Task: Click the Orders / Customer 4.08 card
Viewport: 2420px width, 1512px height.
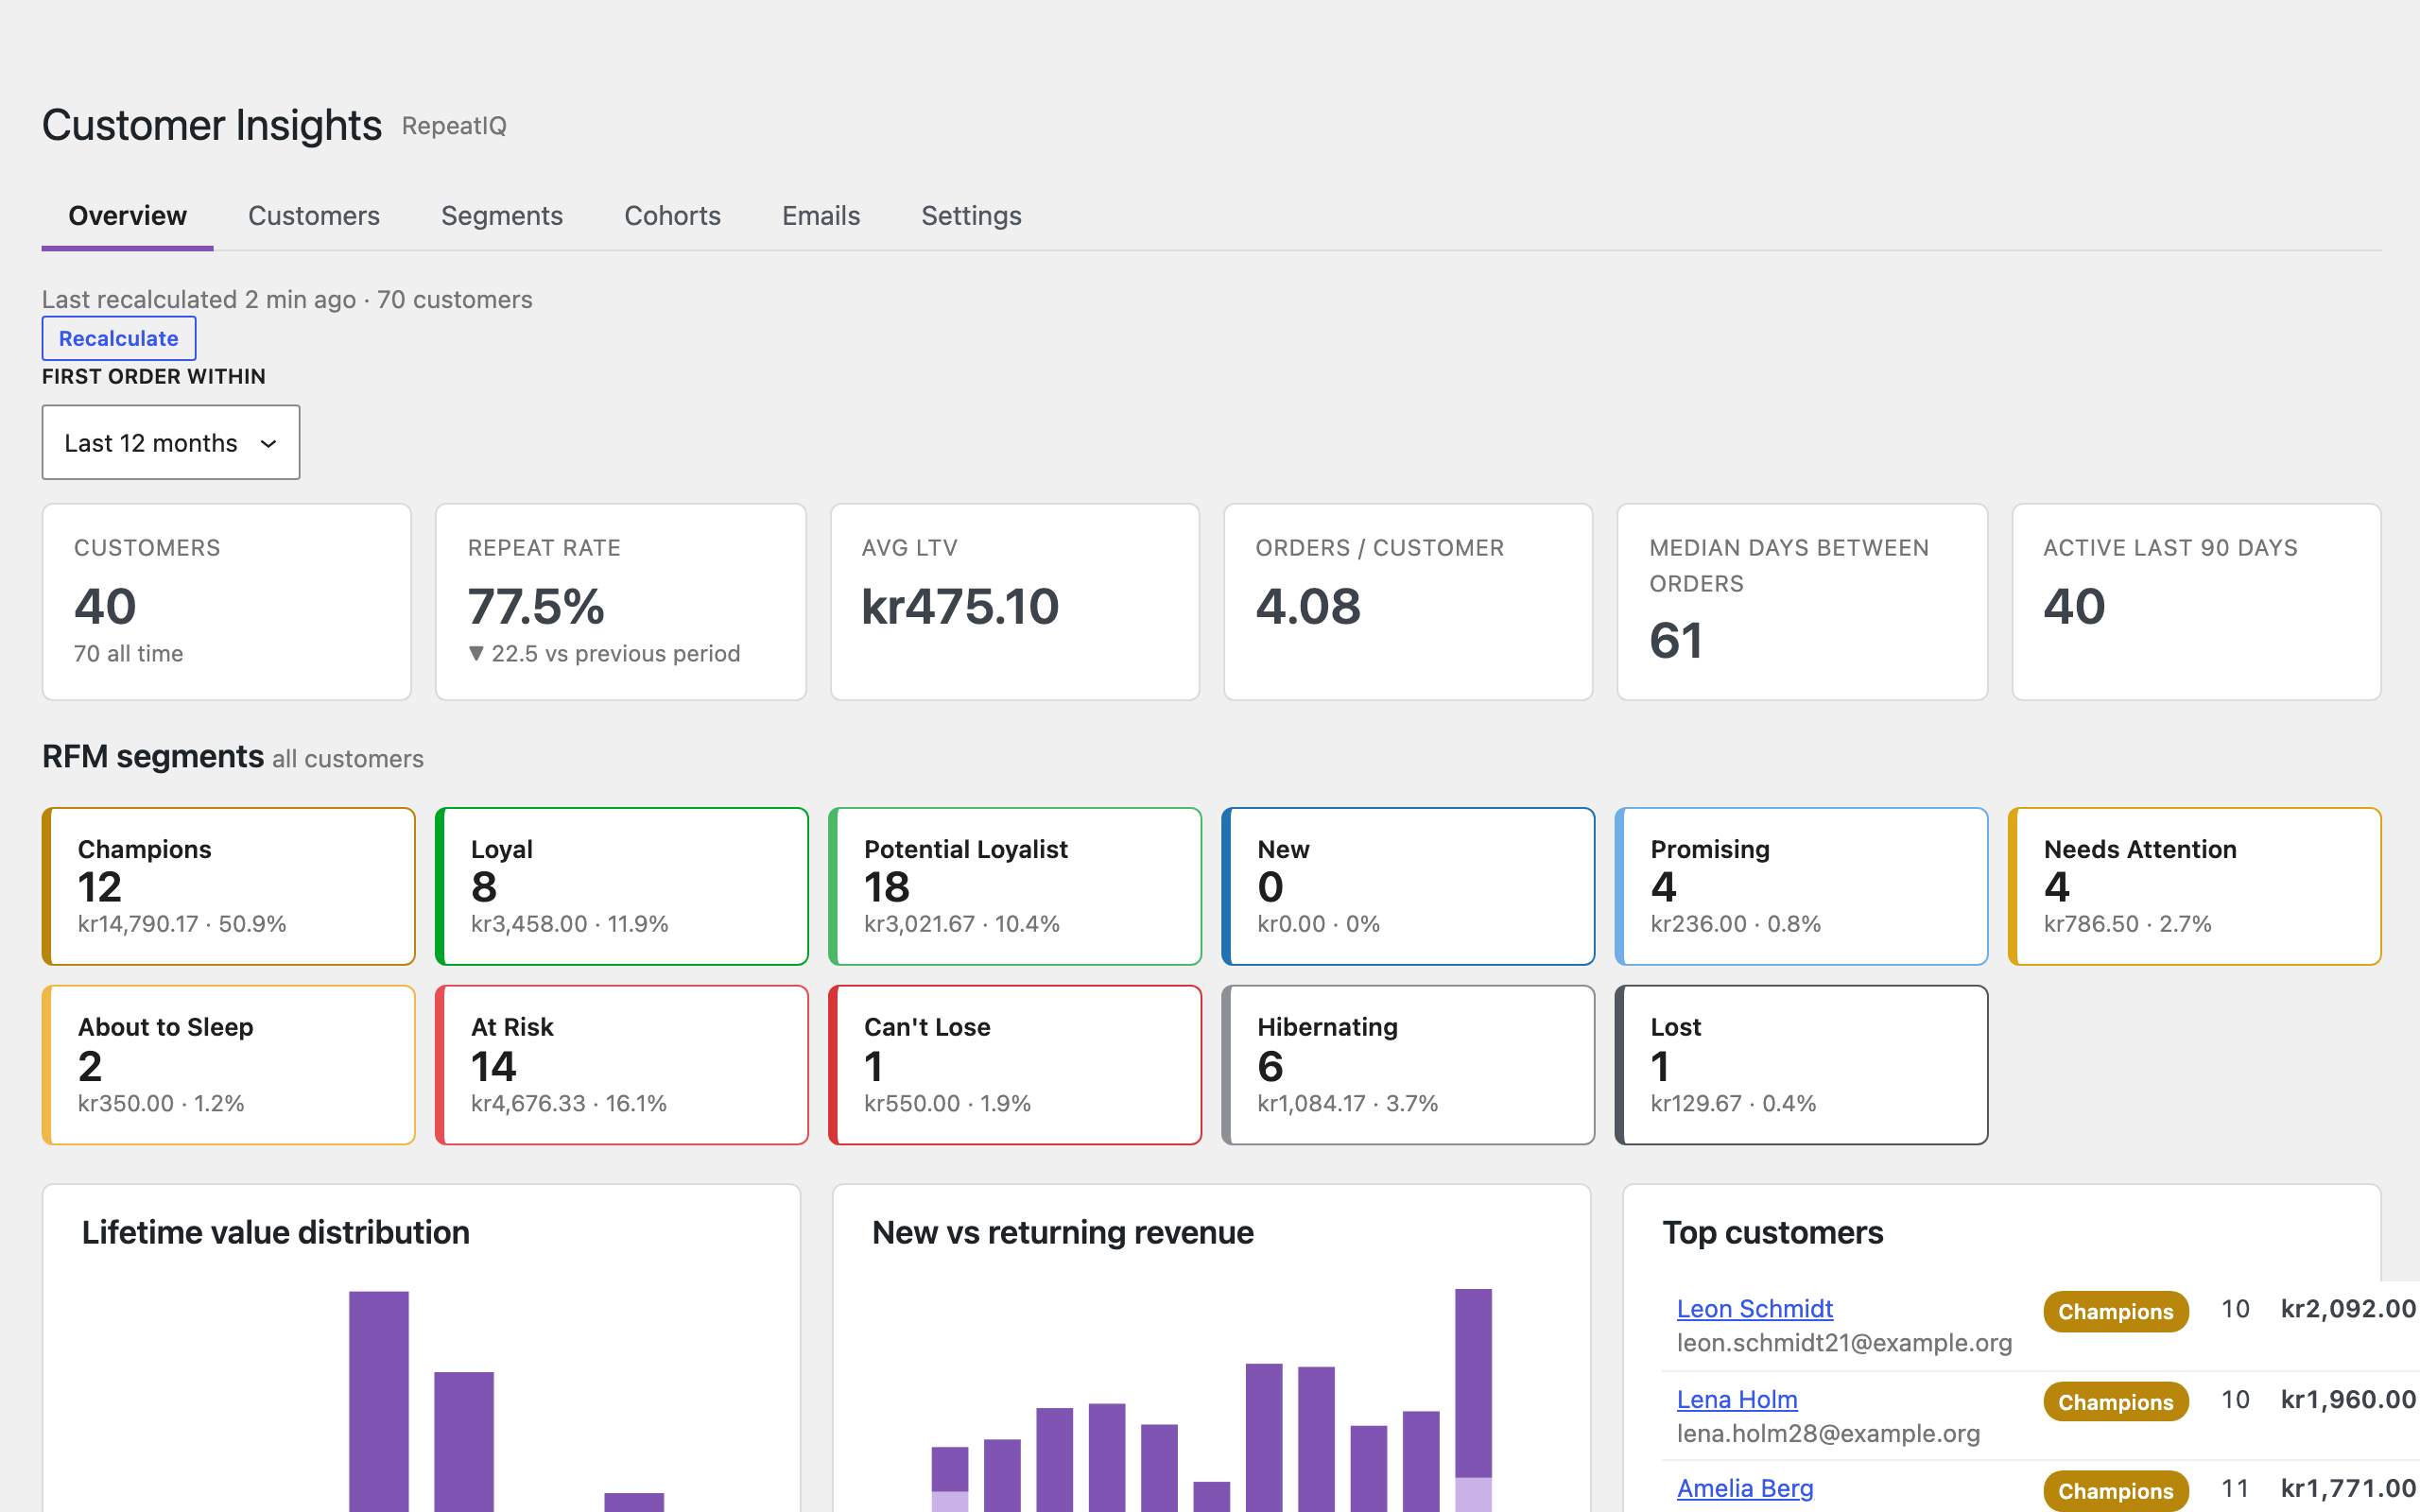Action: coord(1408,602)
